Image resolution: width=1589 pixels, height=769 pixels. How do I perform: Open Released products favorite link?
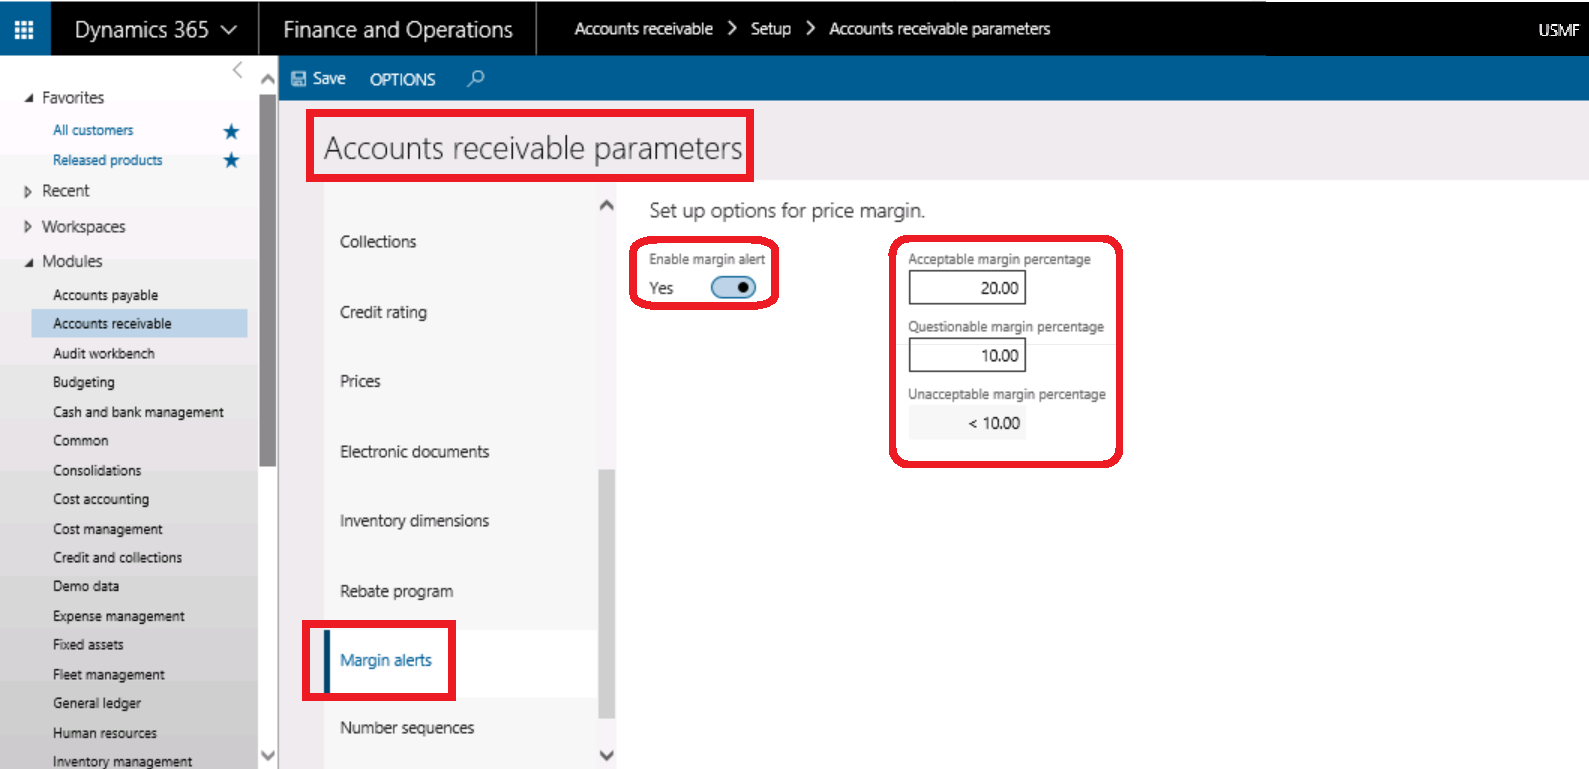click(x=107, y=160)
